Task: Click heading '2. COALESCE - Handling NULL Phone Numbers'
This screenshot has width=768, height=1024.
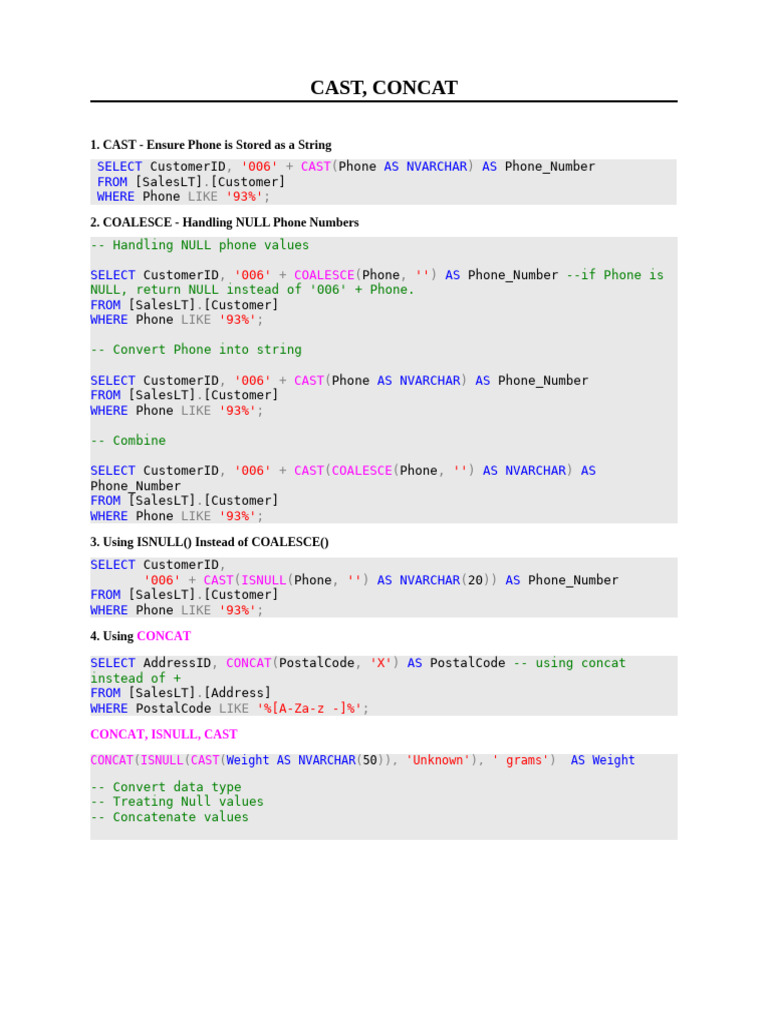Action: pos(224,223)
